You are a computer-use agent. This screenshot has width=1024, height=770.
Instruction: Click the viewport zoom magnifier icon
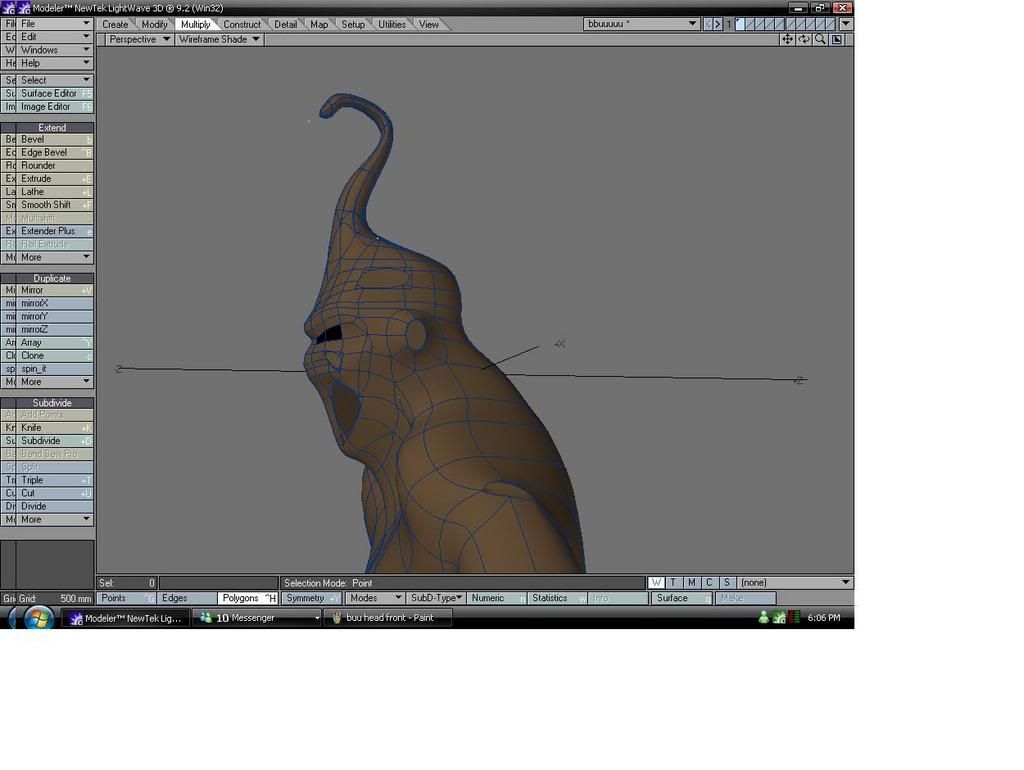point(820,39)
